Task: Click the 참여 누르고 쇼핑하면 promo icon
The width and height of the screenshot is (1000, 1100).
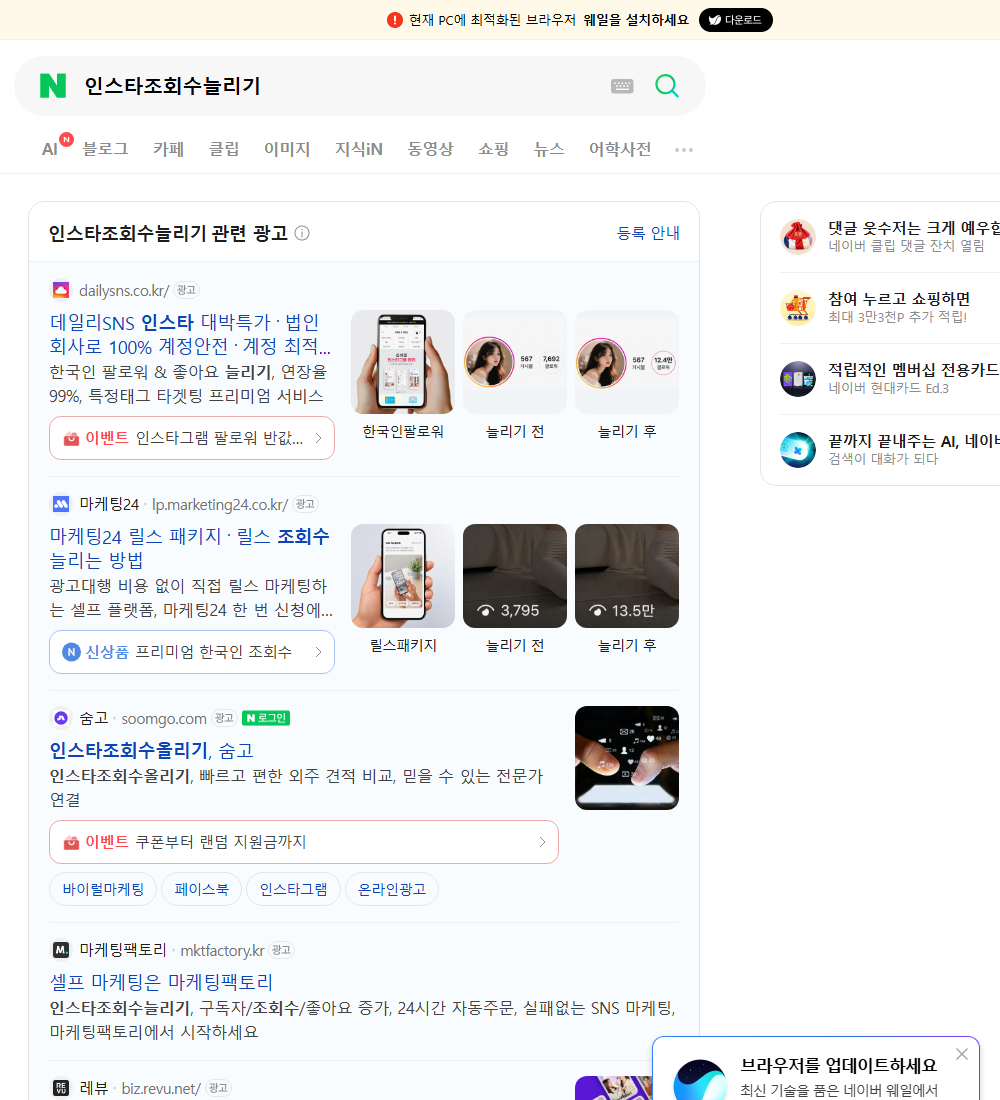Action: pos(798,307)
